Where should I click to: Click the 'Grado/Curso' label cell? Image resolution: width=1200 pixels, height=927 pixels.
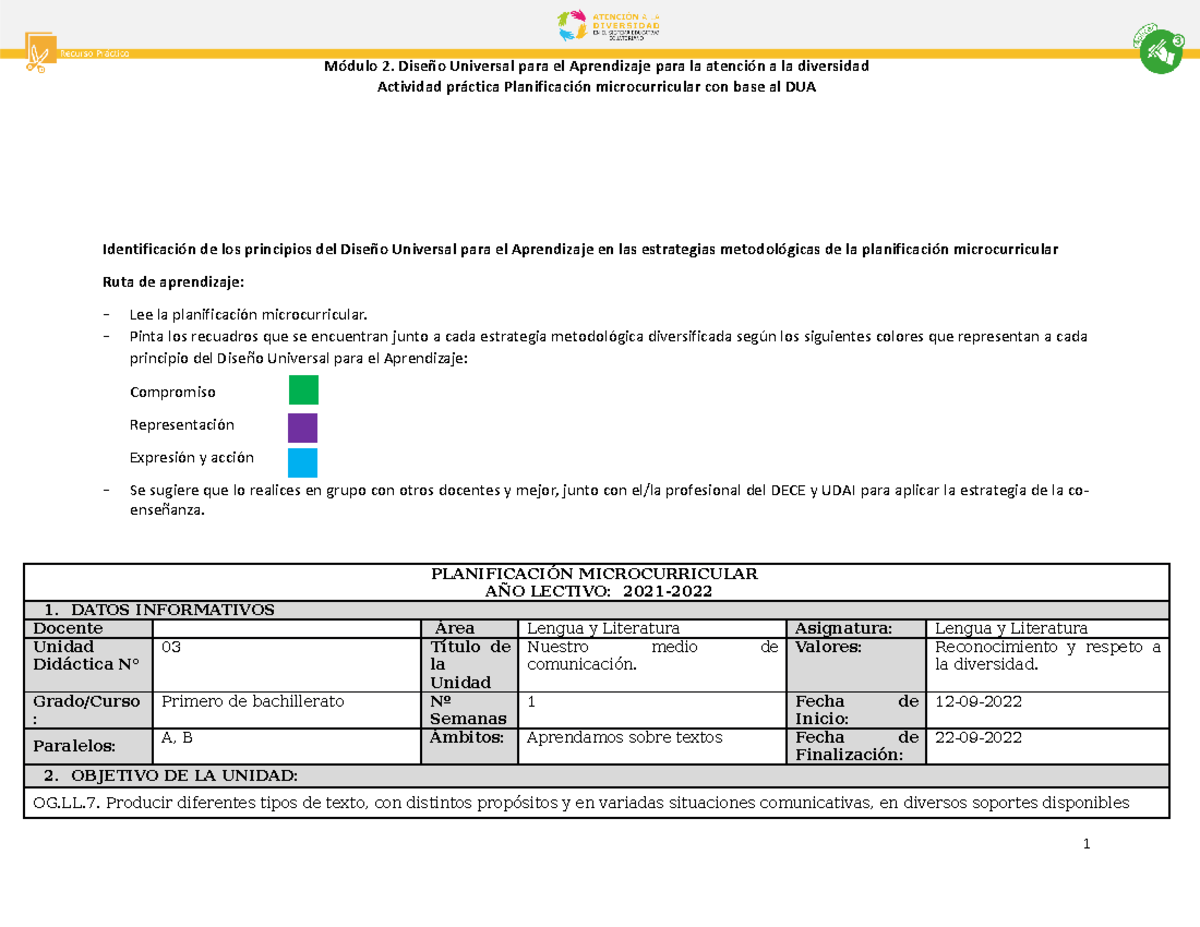pos(88,710)
